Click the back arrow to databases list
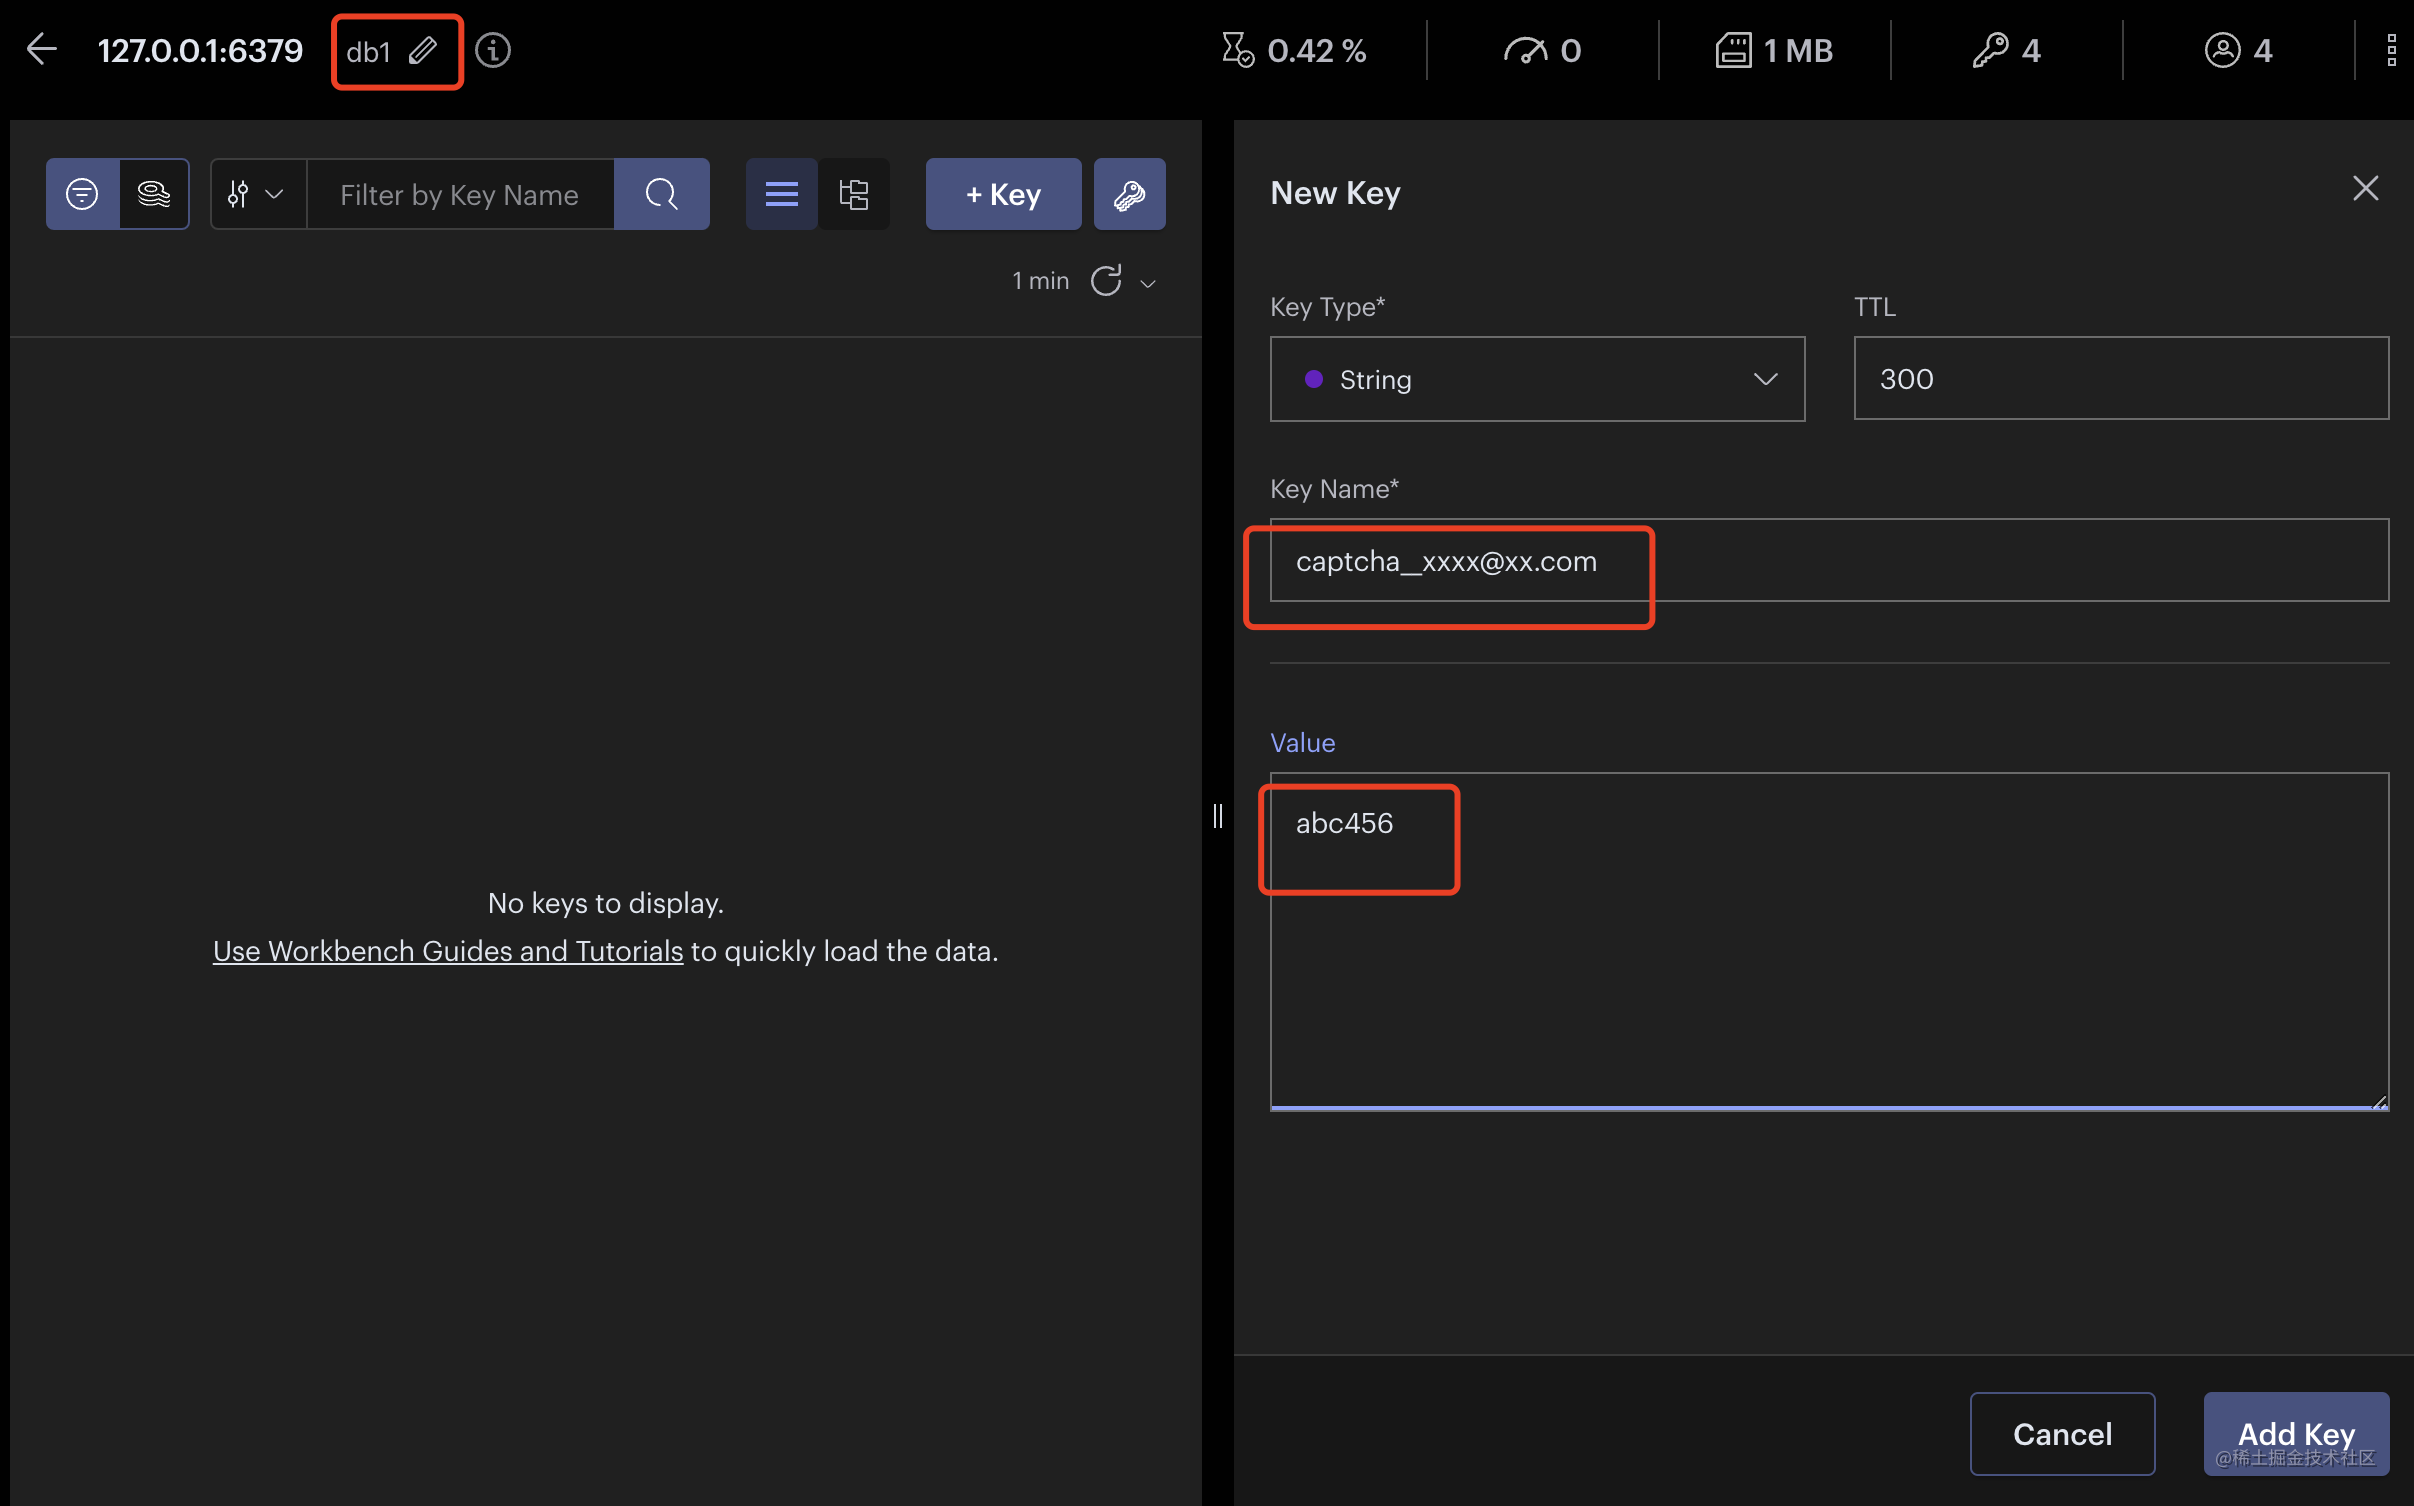Viewport: 2414px width, 1506px height. coord(41,49)
